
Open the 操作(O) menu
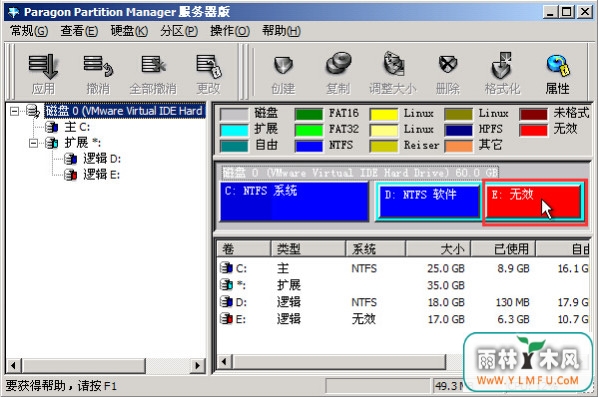coord(230,31)
